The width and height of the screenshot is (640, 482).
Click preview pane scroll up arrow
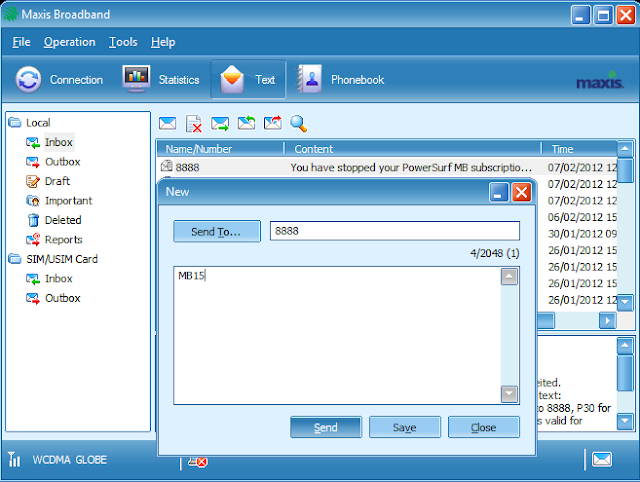coord(625,346)
